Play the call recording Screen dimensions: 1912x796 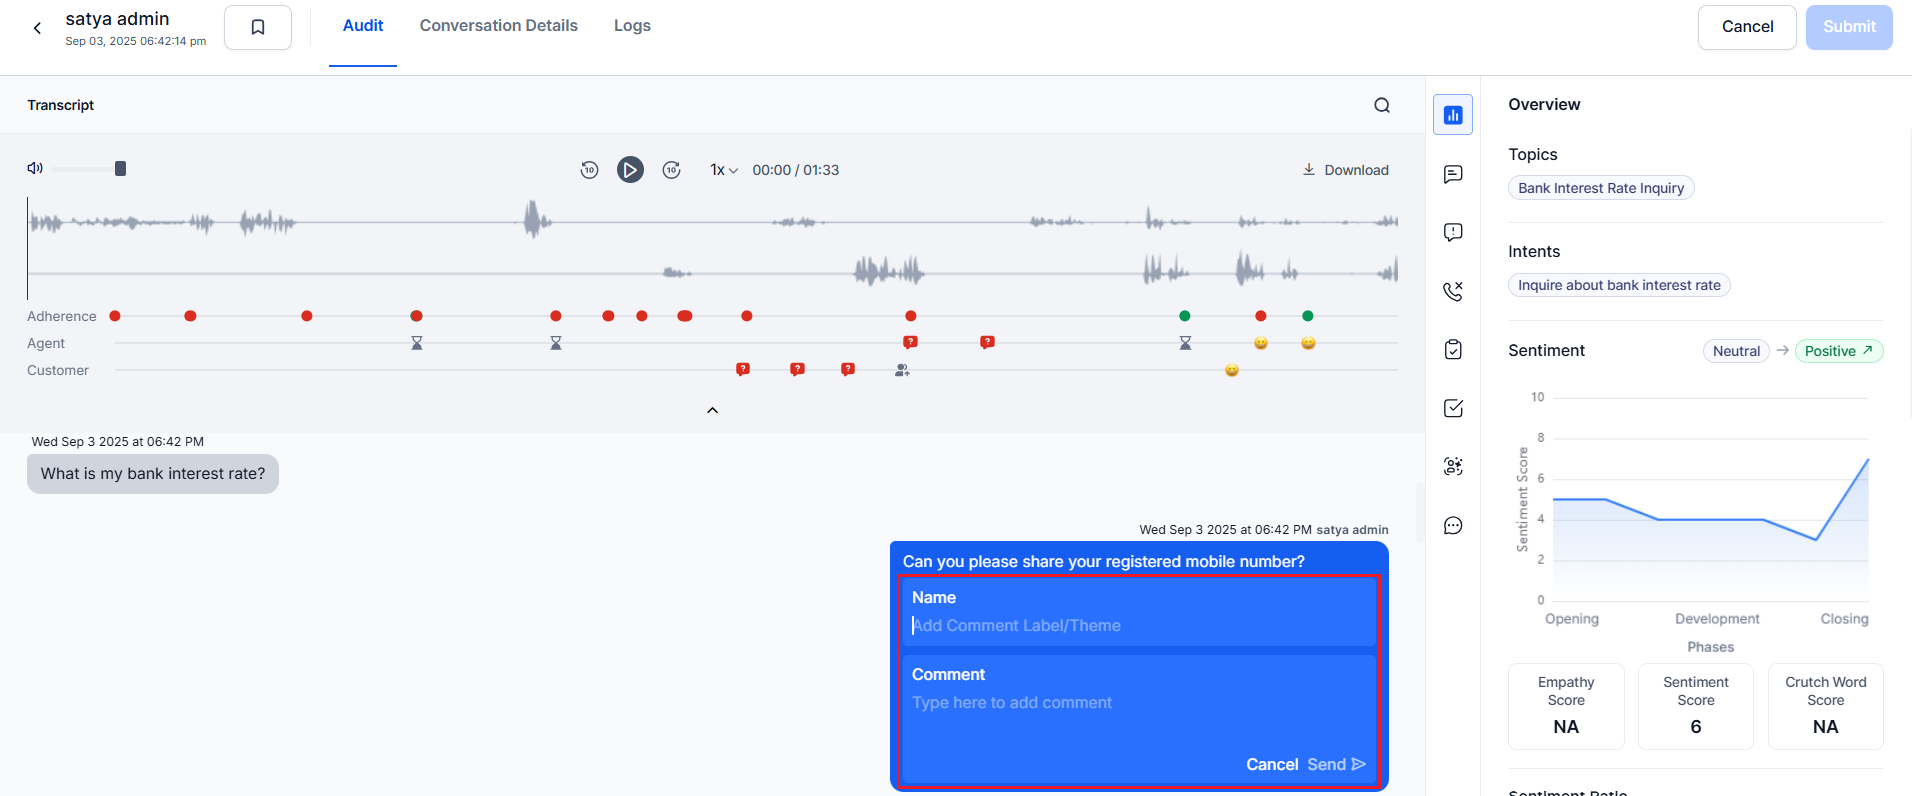click(x=630, y=170)
